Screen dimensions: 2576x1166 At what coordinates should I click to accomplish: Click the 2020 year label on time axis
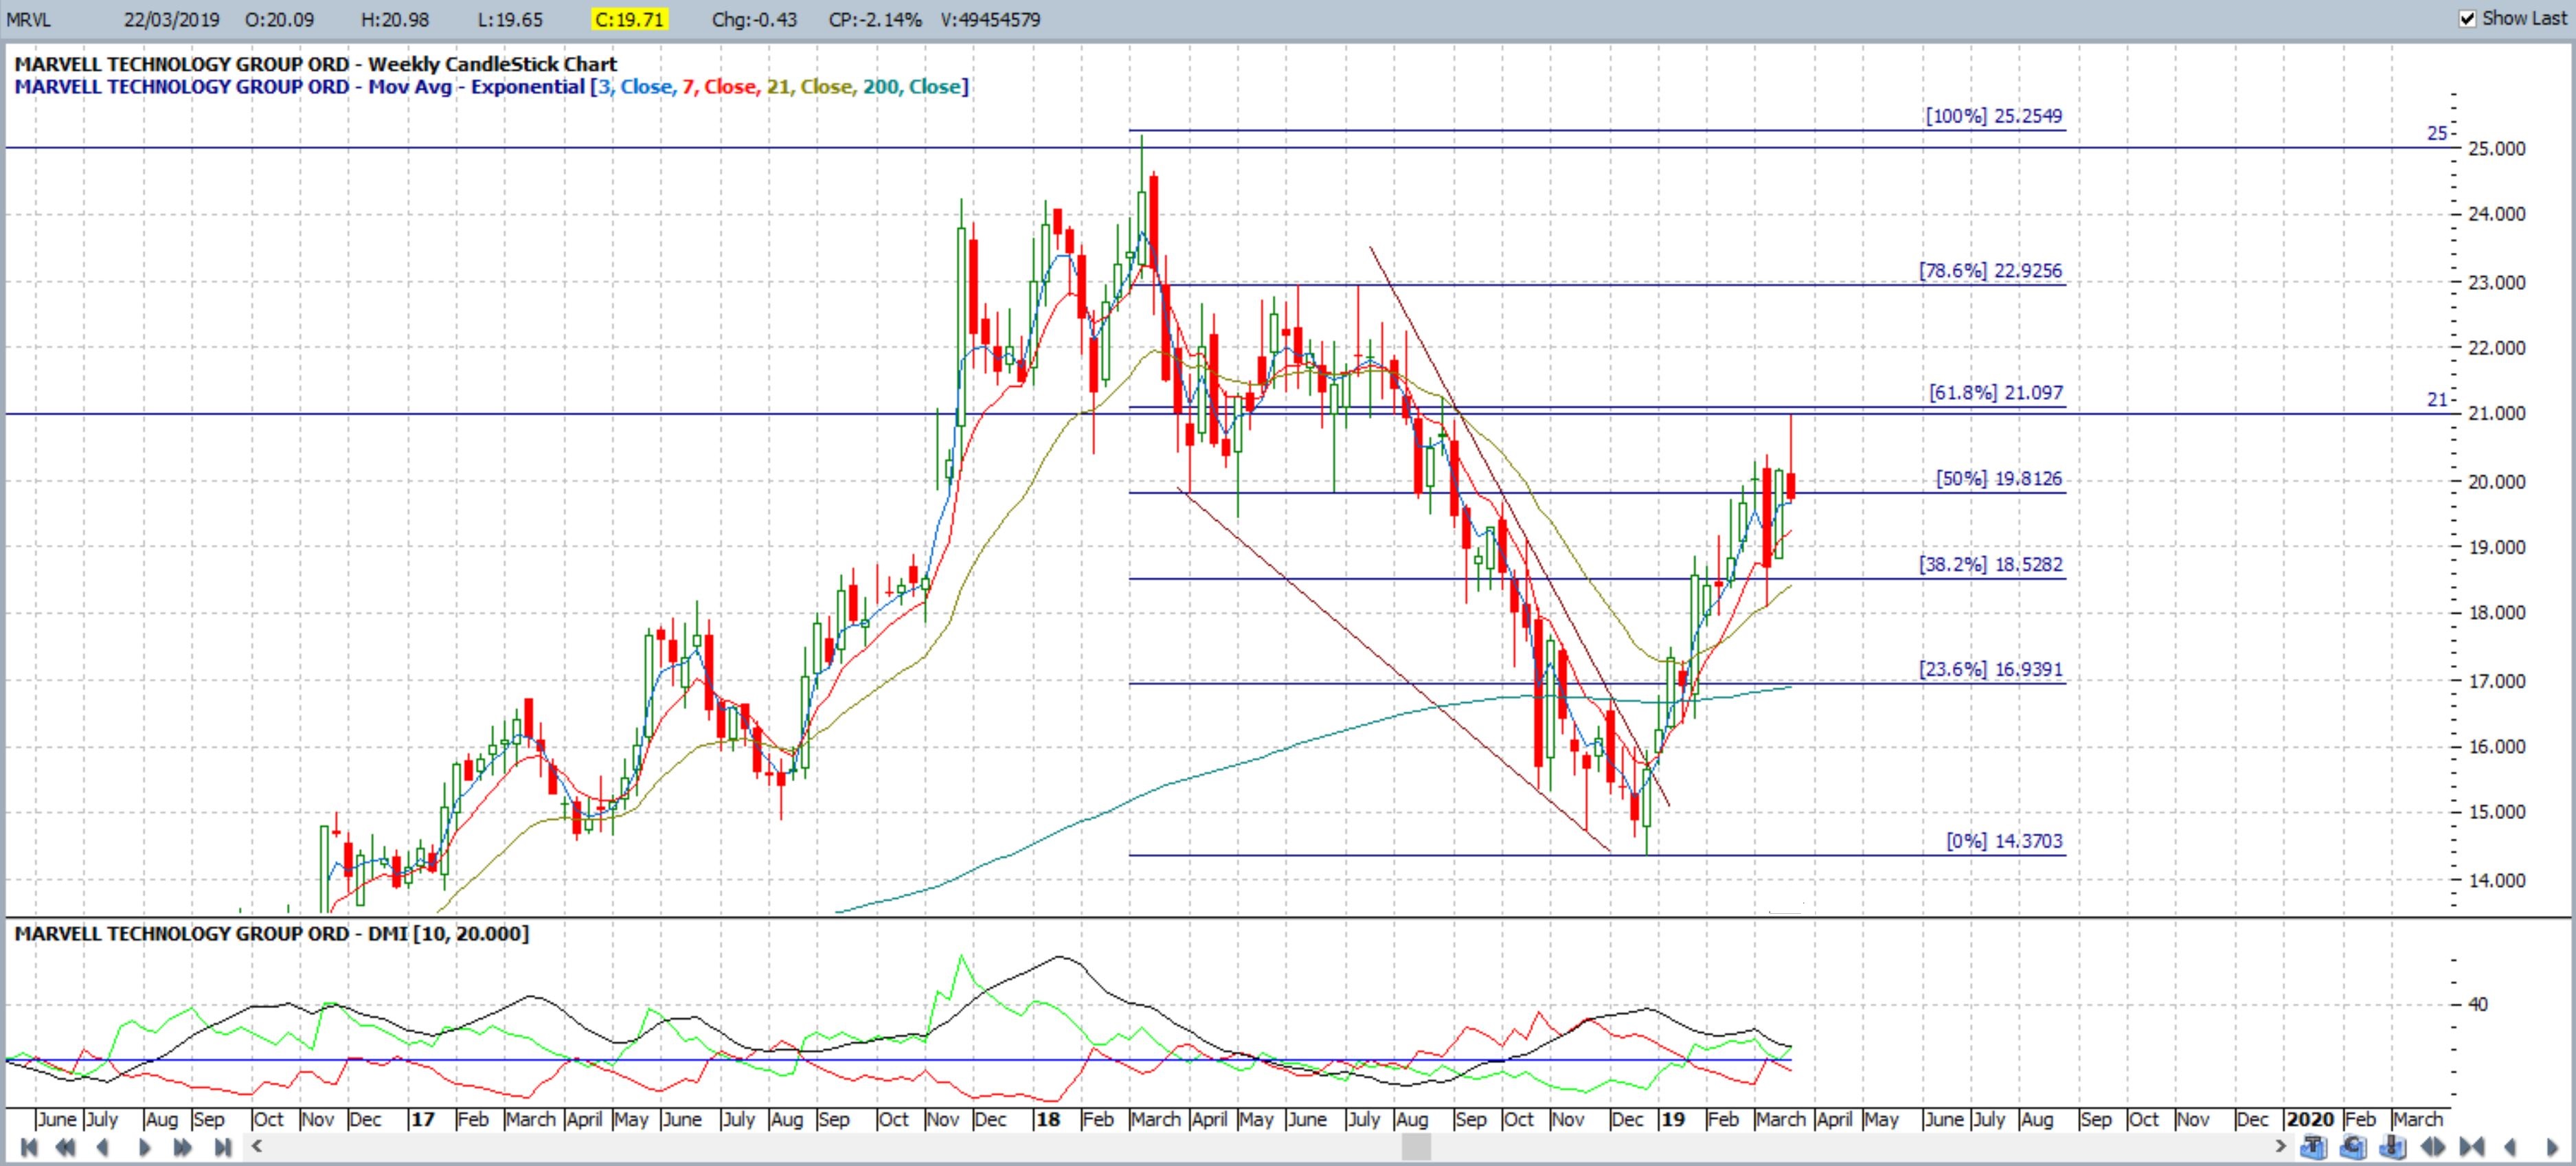(2310, 1119)
